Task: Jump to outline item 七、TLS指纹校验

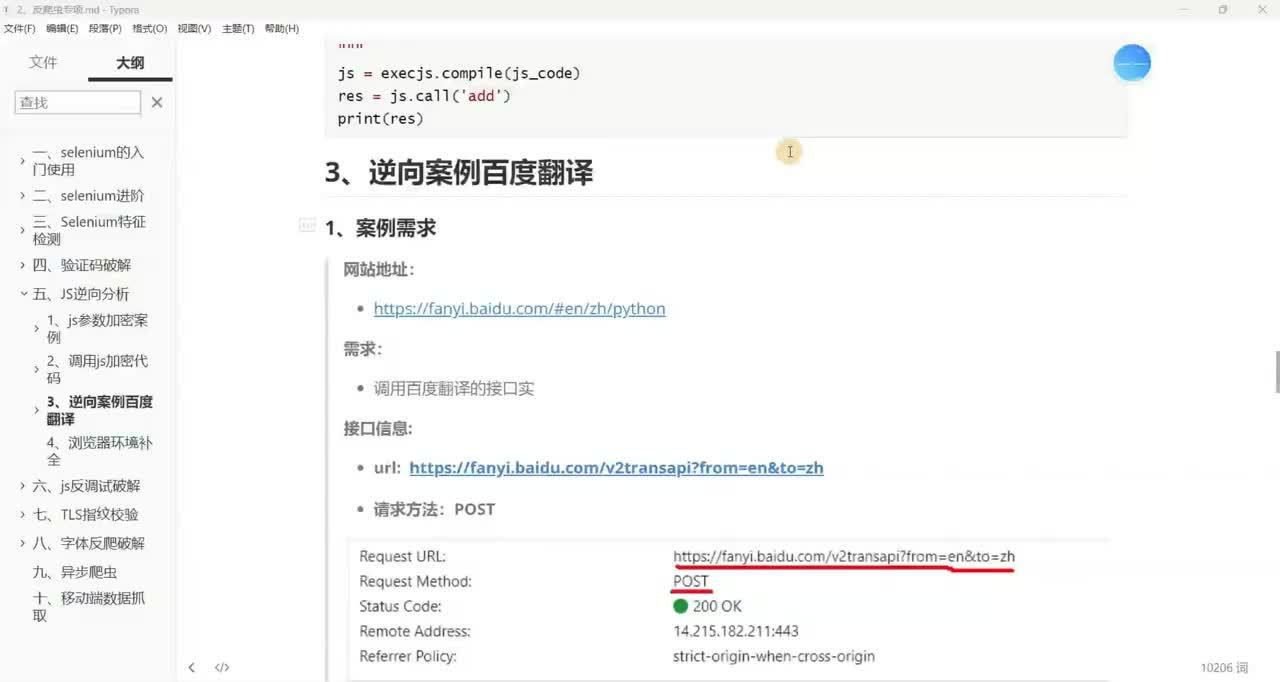Action: [x=85, y=515]
